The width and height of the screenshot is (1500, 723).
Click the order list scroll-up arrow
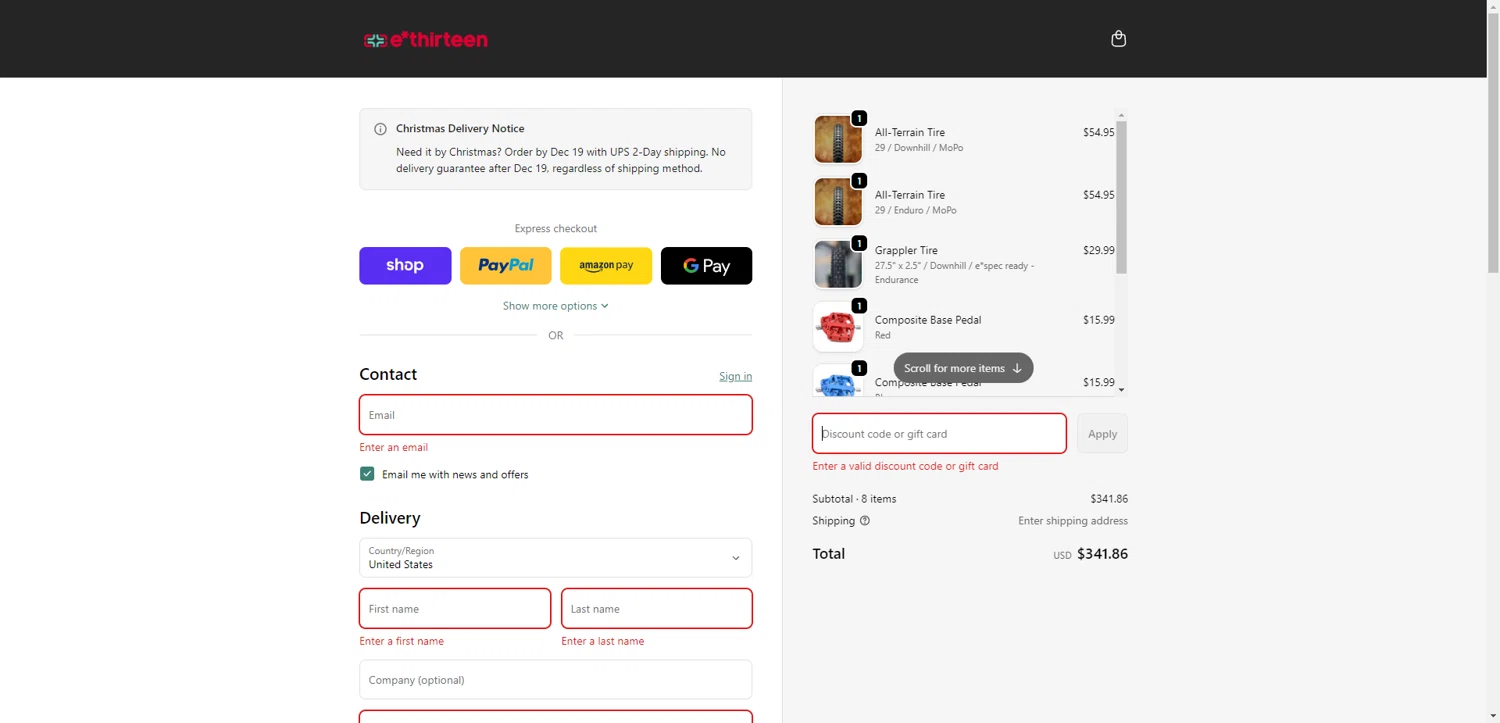[1121, 115]
